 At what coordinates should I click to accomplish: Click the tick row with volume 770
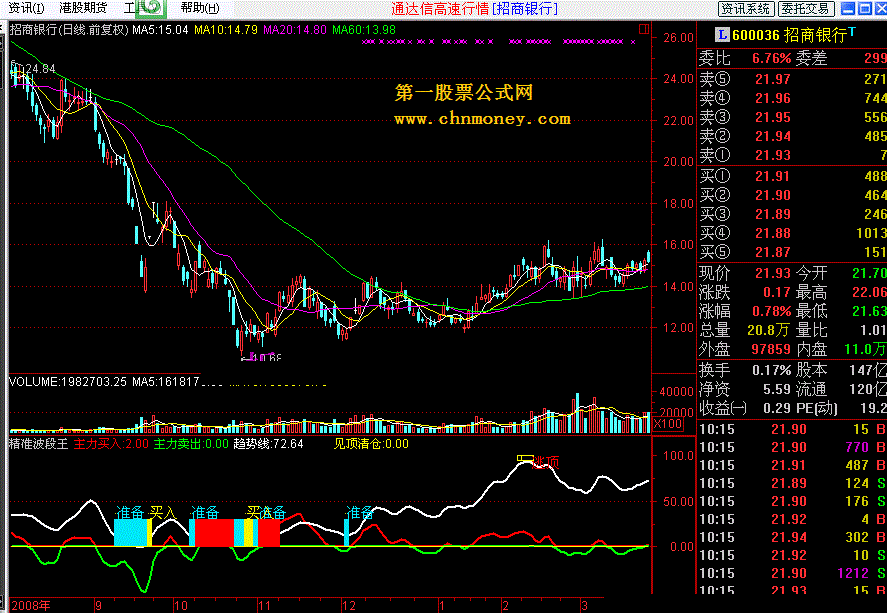pyautogui.click(x=792, y=447)
